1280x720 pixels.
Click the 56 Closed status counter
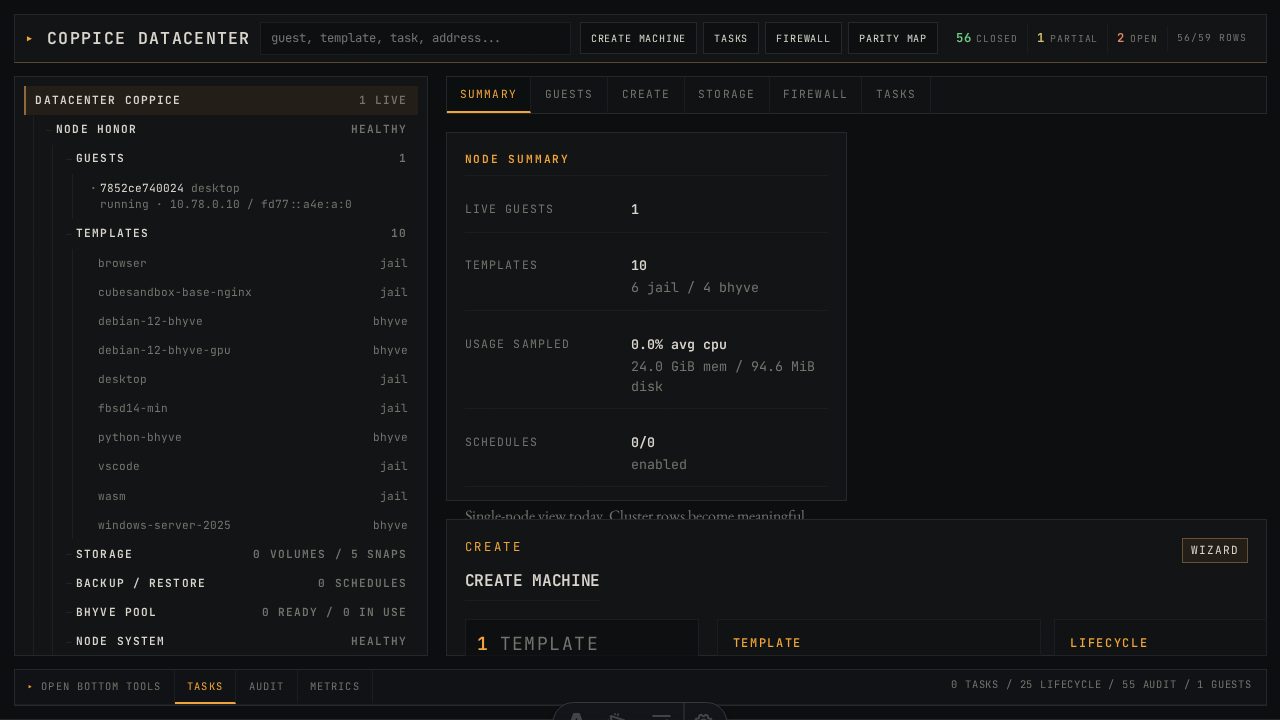pos(986,38)
